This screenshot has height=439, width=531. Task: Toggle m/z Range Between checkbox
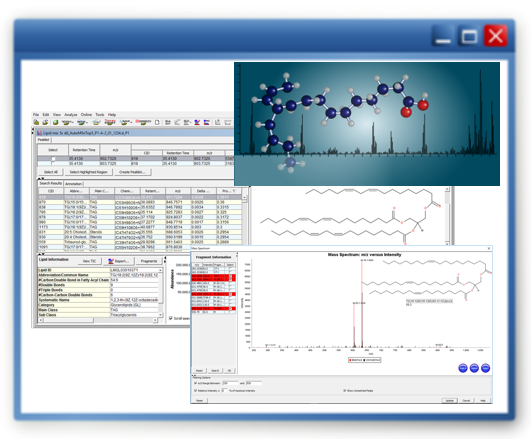point(195,383)
